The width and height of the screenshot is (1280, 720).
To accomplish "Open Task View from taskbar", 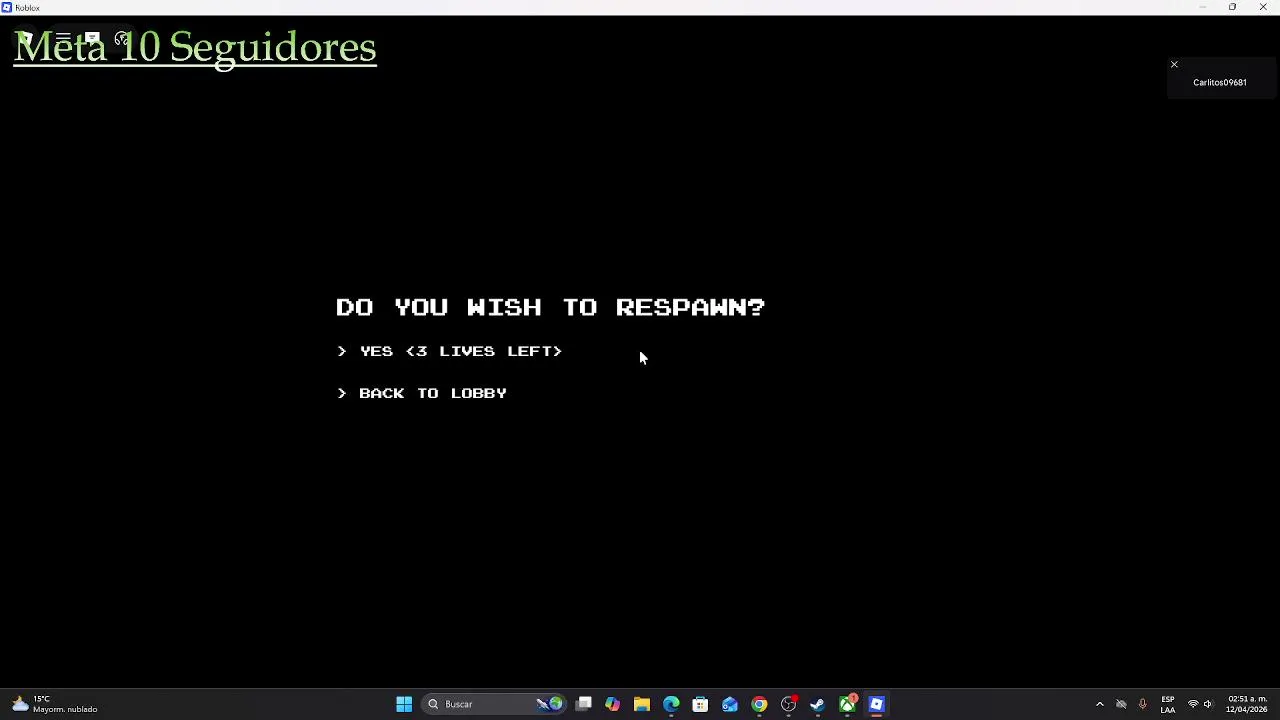I will point(584,704).
